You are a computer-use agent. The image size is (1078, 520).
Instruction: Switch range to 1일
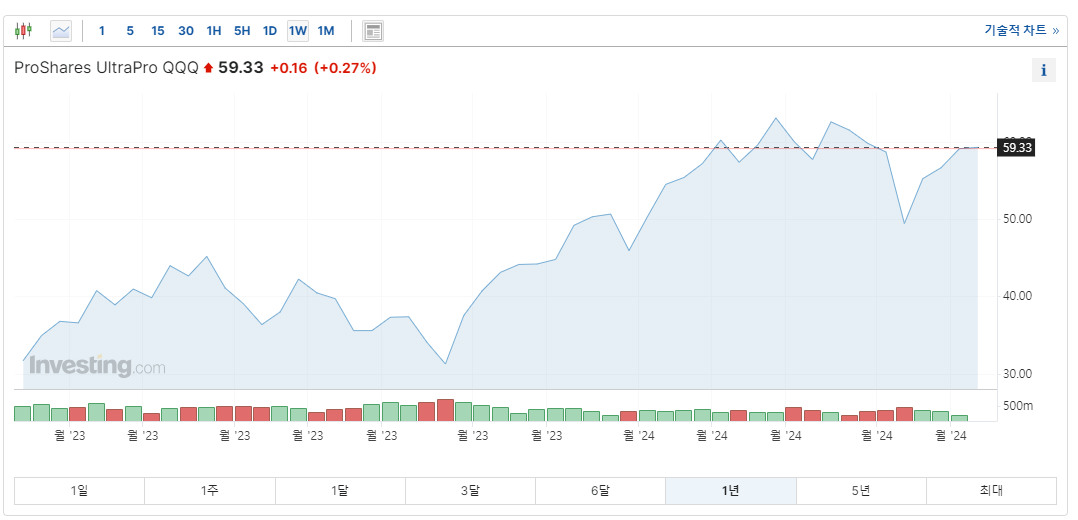(x=80, y=491)
